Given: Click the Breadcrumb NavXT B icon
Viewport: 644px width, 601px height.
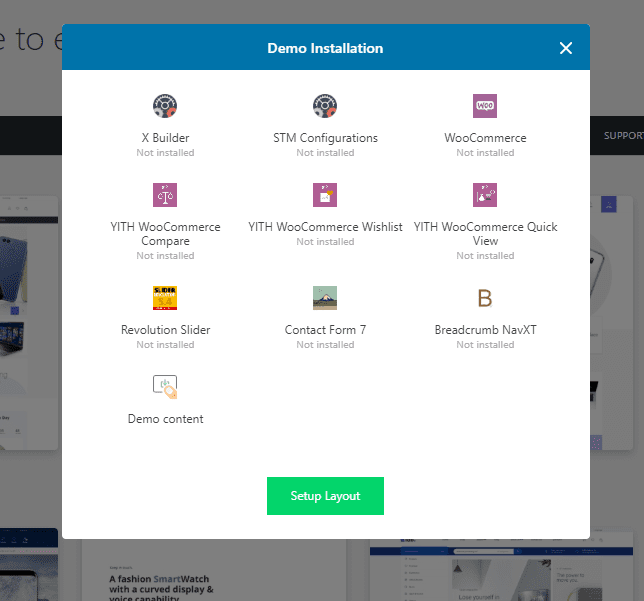Looking at the screenshot, I should 485,298.
